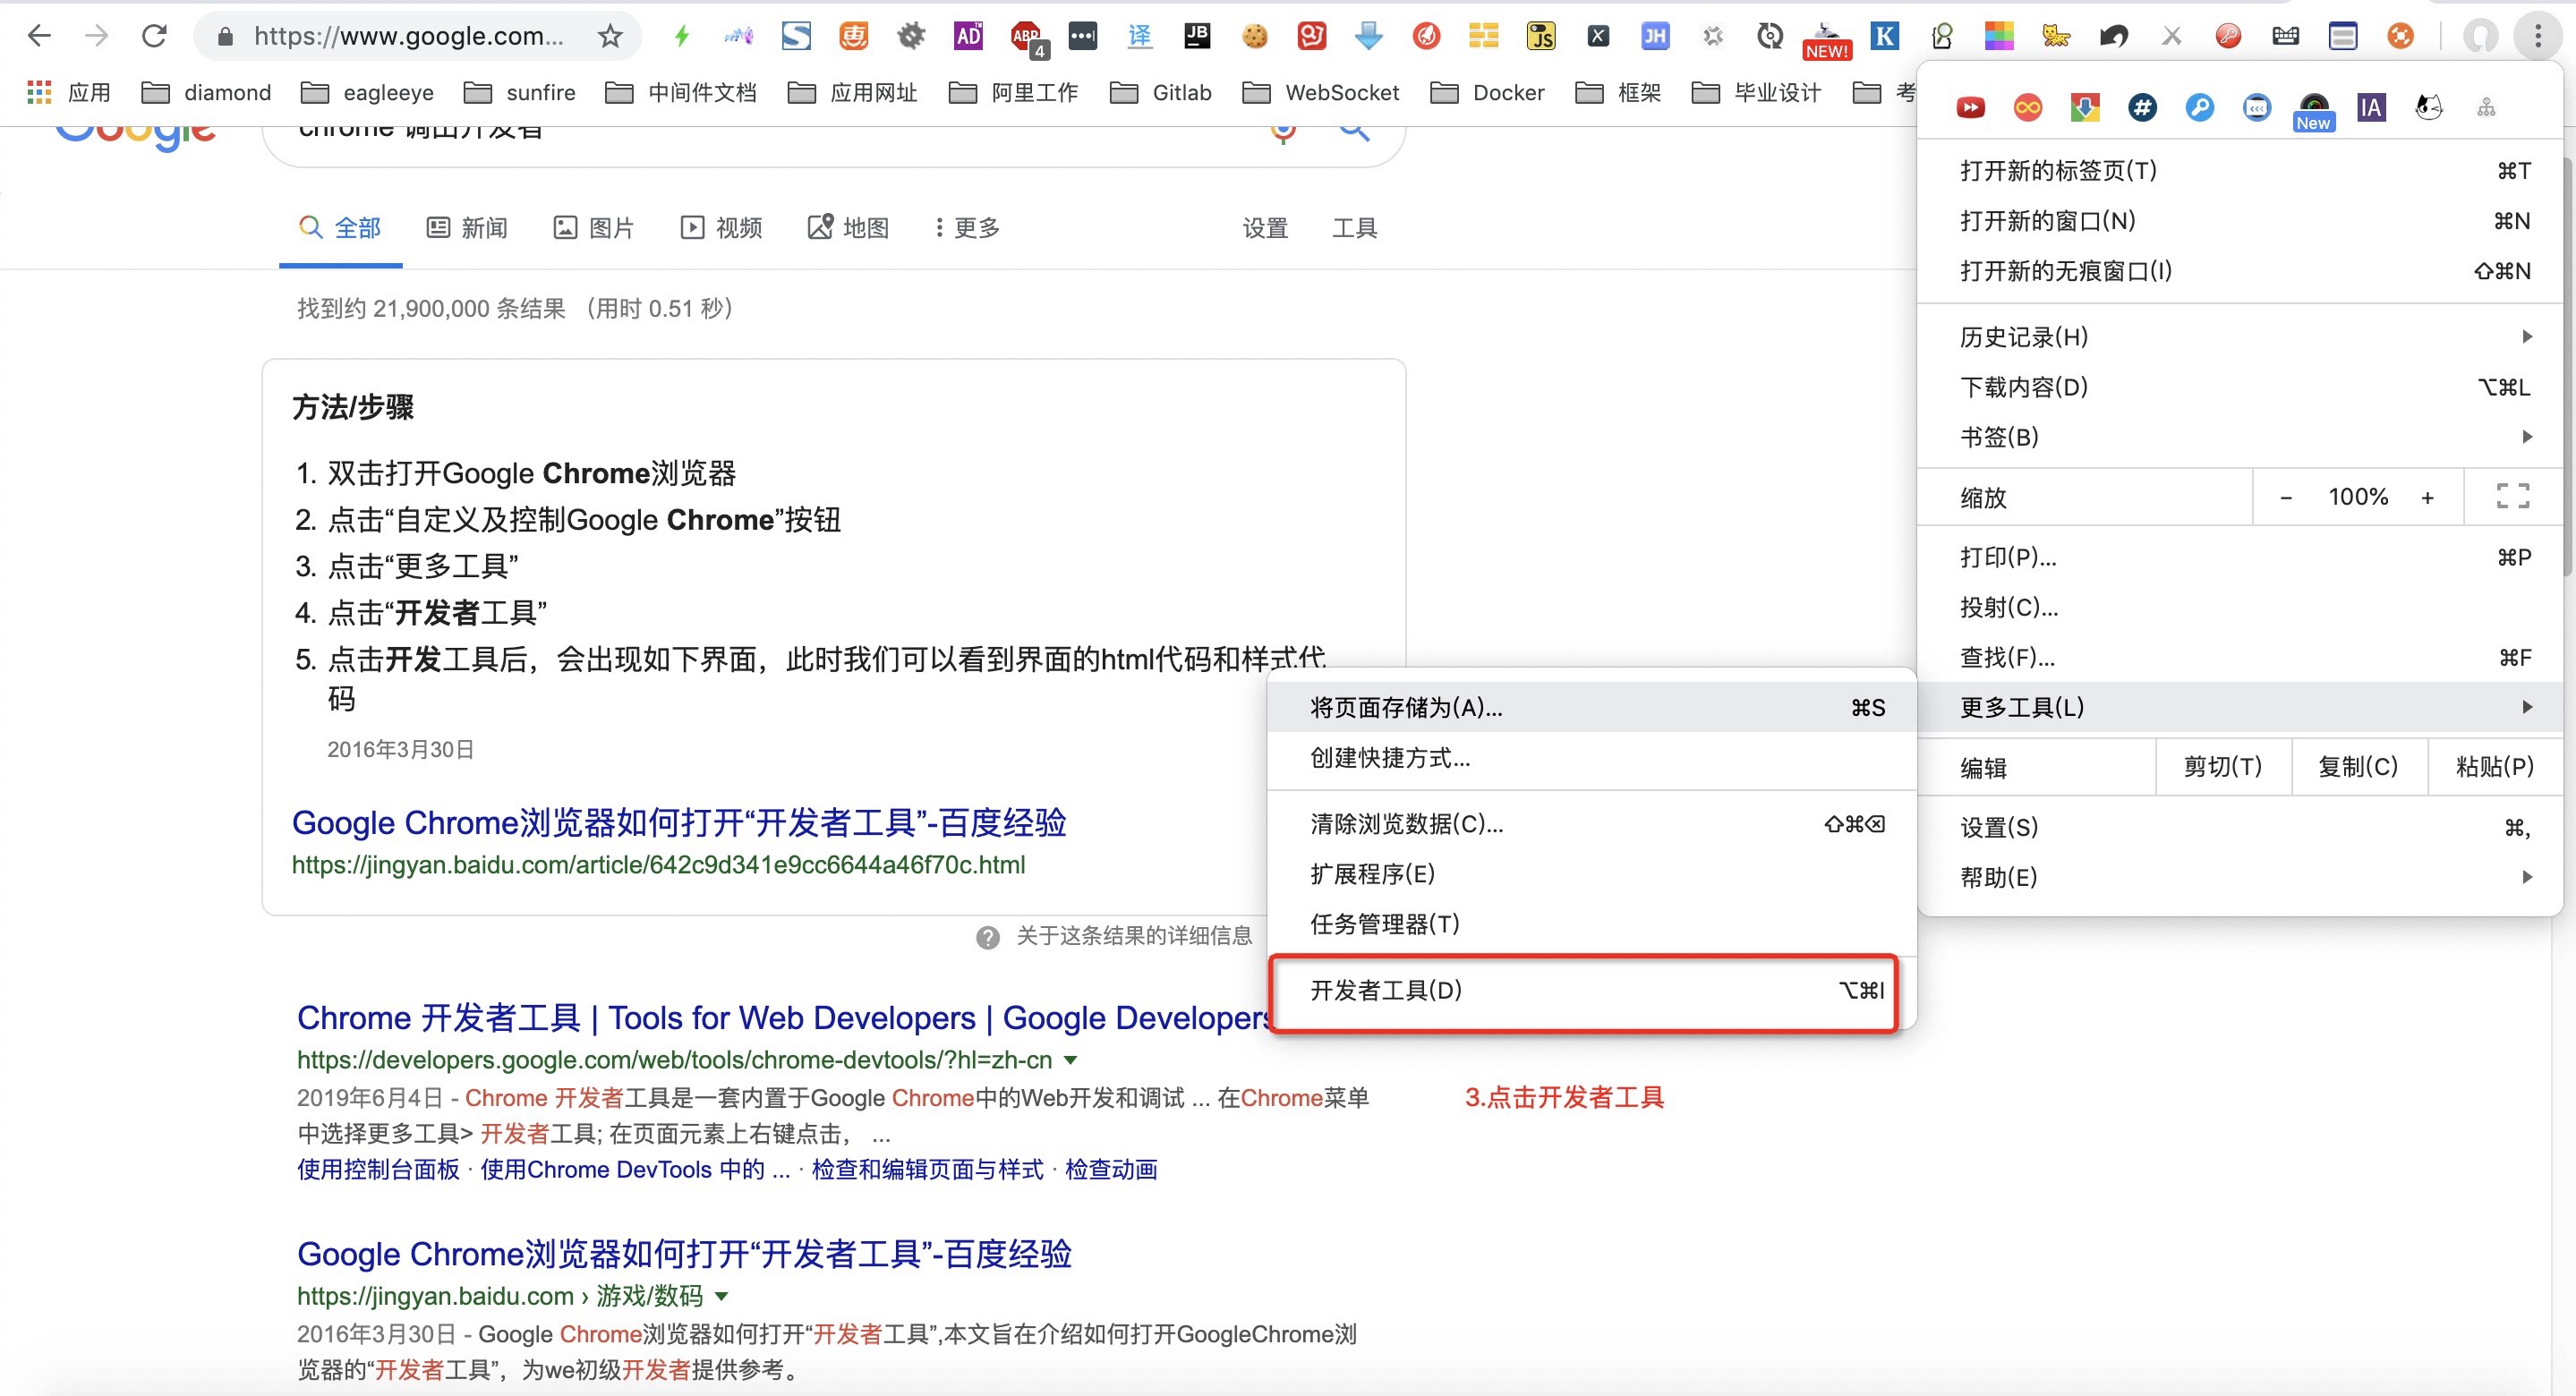
Task: Open the Apps grid icon in bookmarks bar
Action: coord(39,92)
